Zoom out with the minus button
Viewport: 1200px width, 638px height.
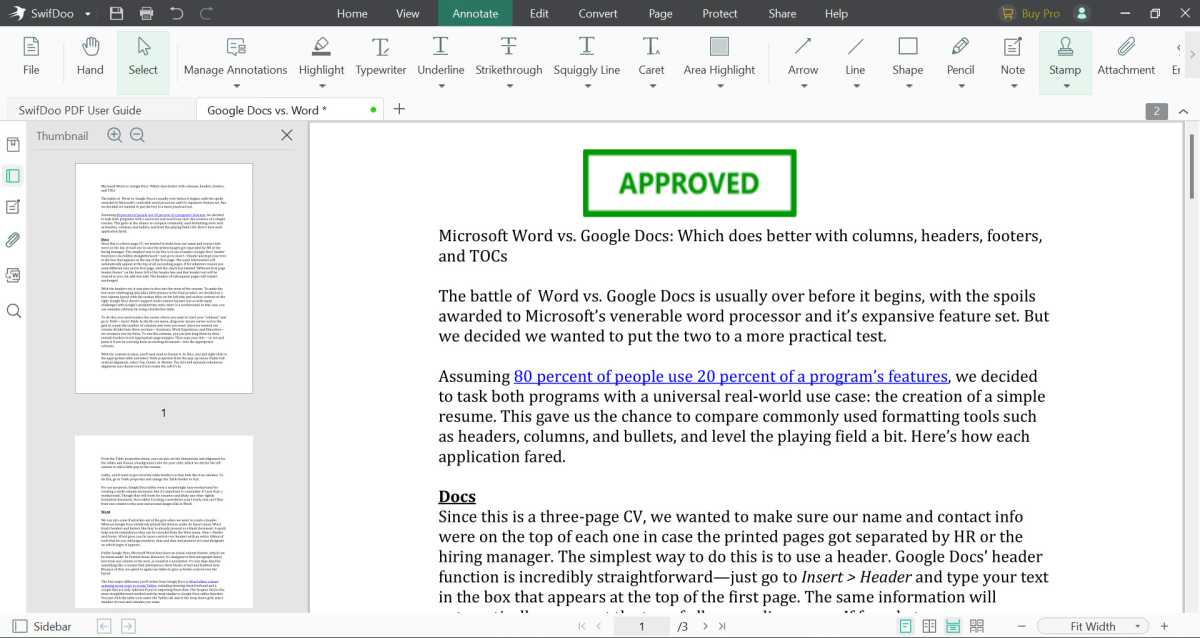click(x=1023, y=626)
